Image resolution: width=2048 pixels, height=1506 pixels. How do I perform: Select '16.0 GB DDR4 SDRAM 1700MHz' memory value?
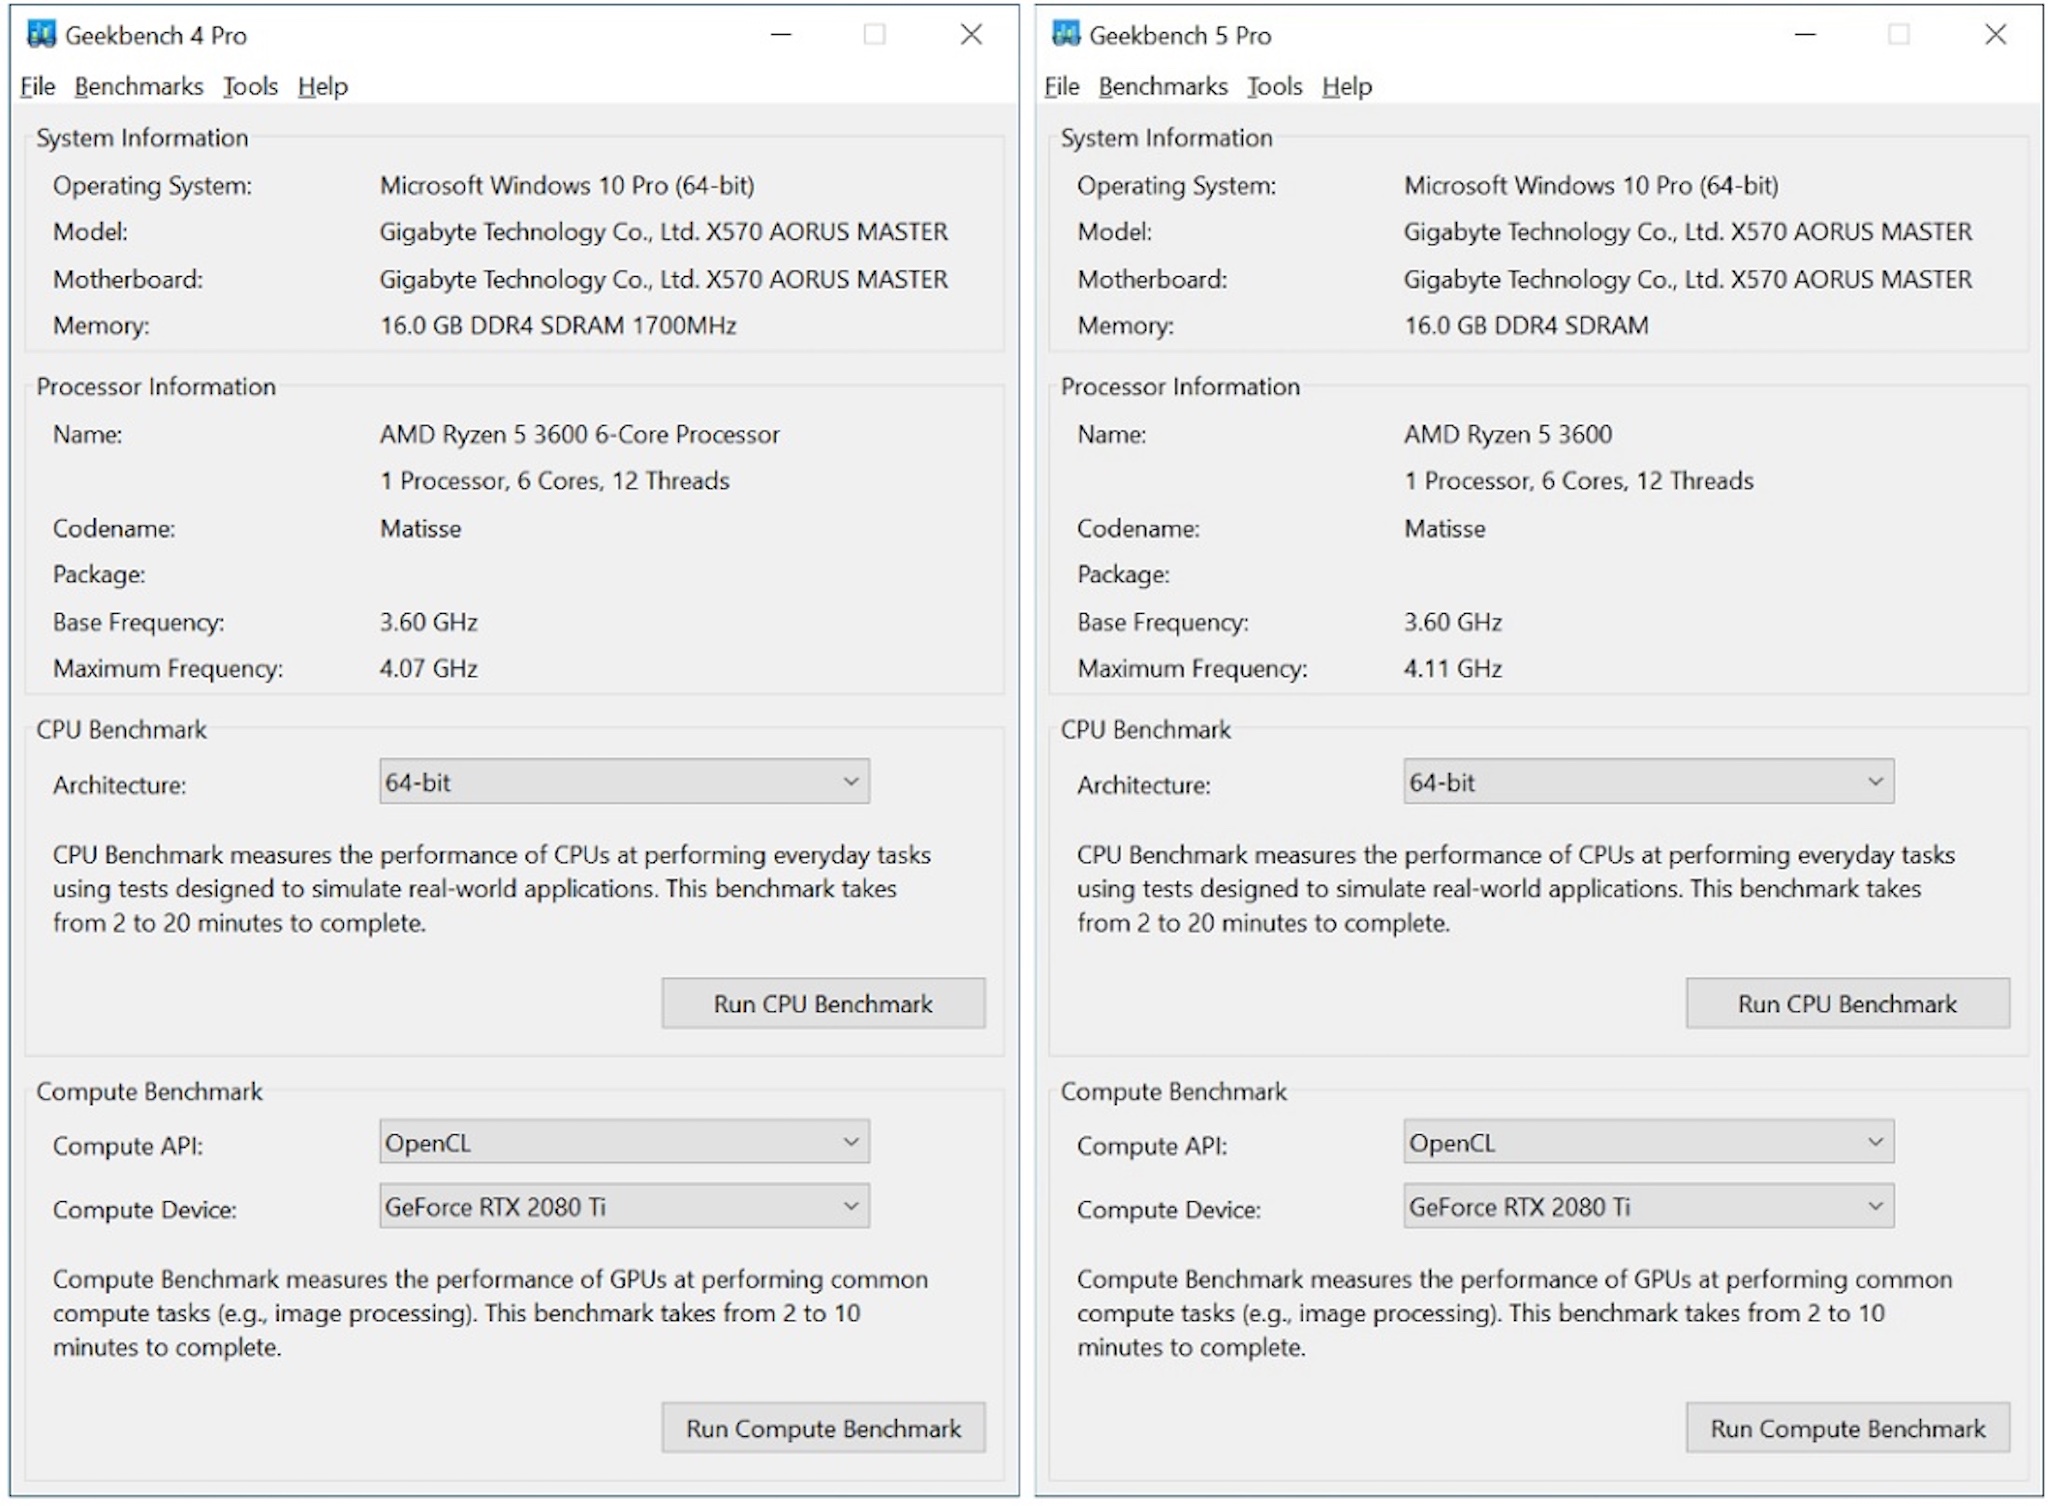[558, 326]
